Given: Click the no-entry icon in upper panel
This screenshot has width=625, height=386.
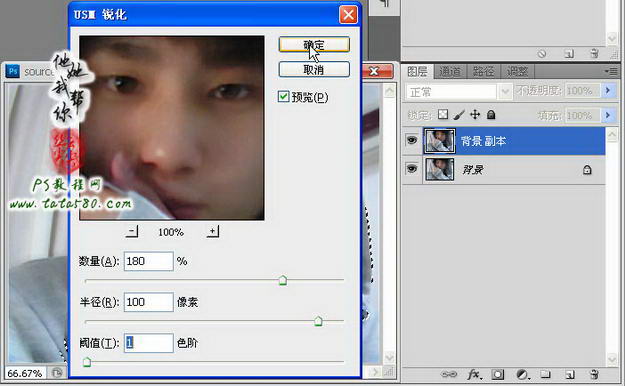Looking at the screenshot, I should [542, 53].
